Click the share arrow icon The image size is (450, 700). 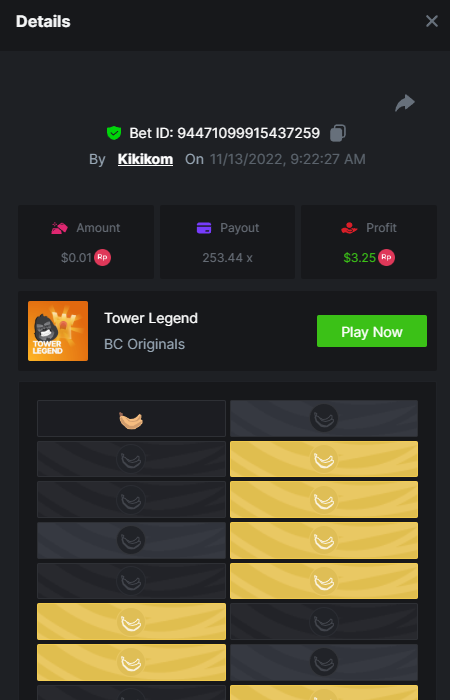pyautogui.click(x=404, y=103)
